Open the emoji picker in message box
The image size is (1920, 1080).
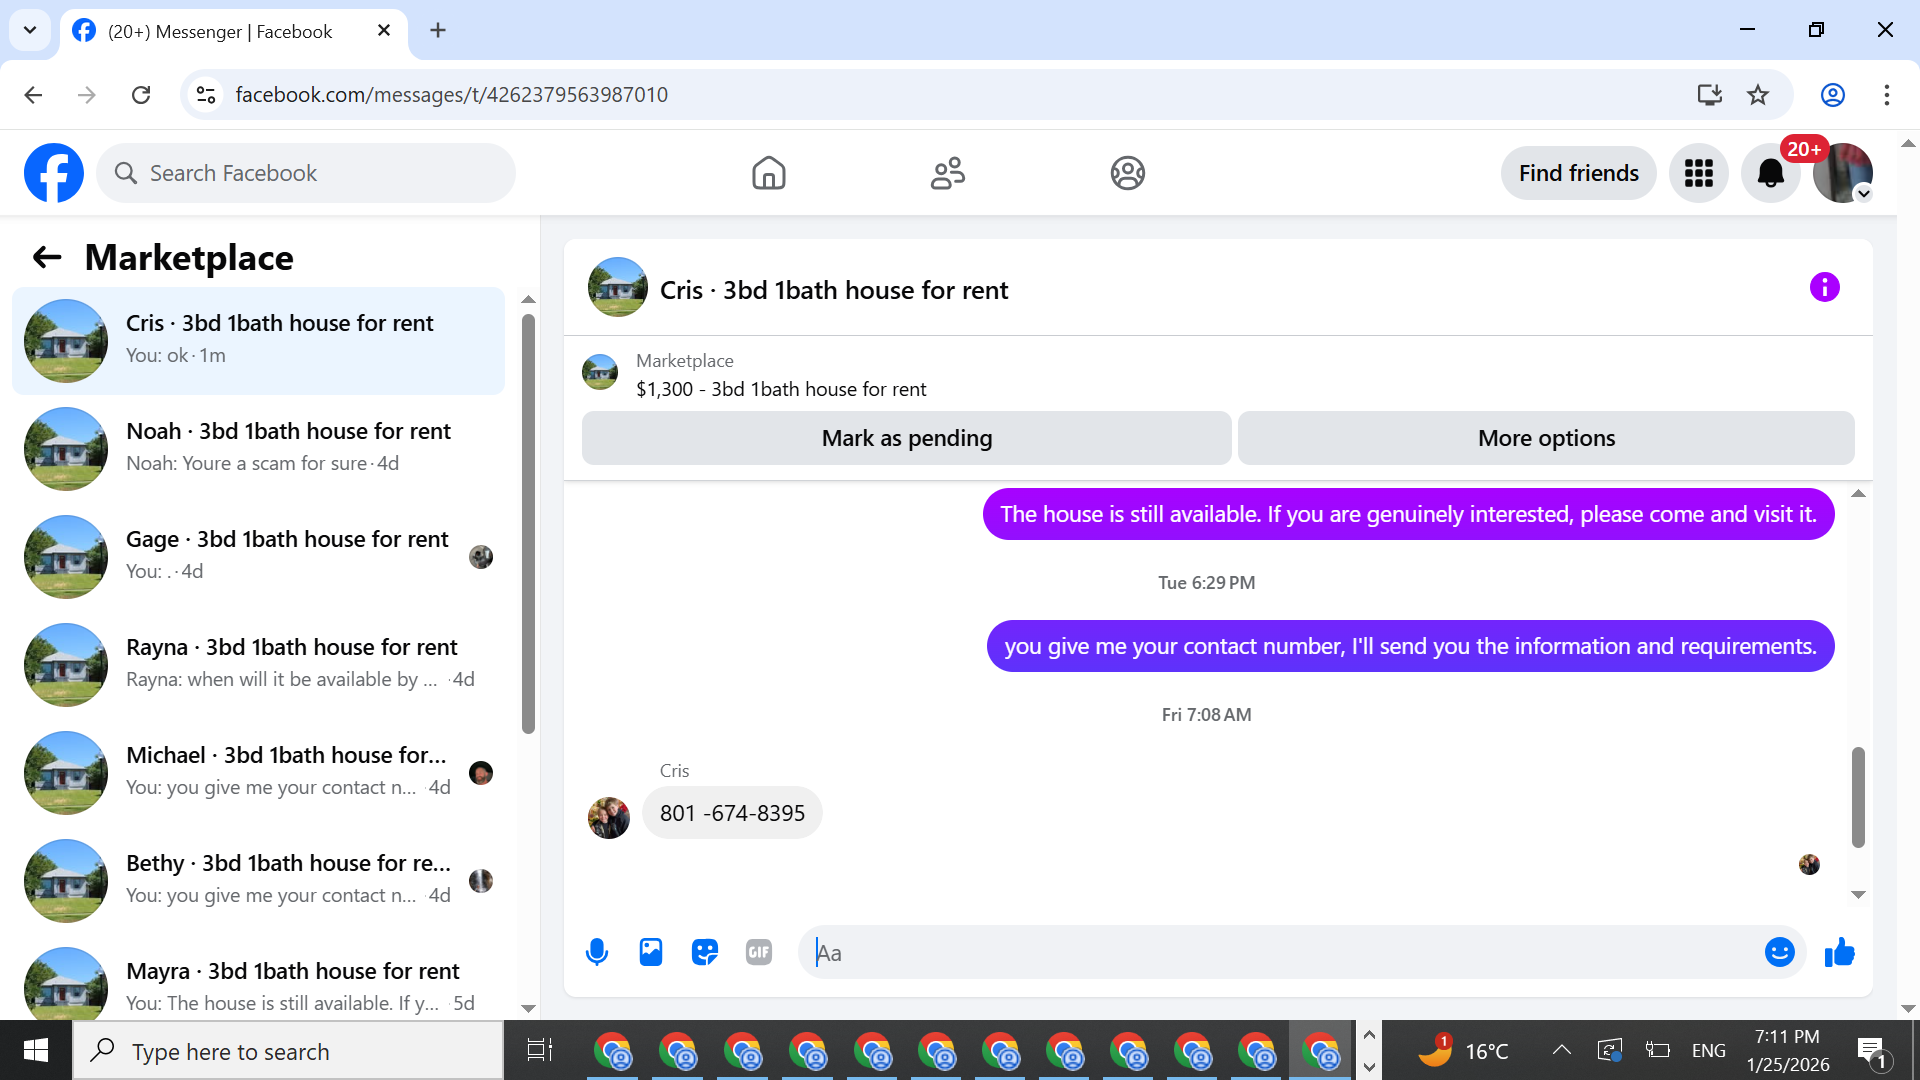[x=1779, y=952]
